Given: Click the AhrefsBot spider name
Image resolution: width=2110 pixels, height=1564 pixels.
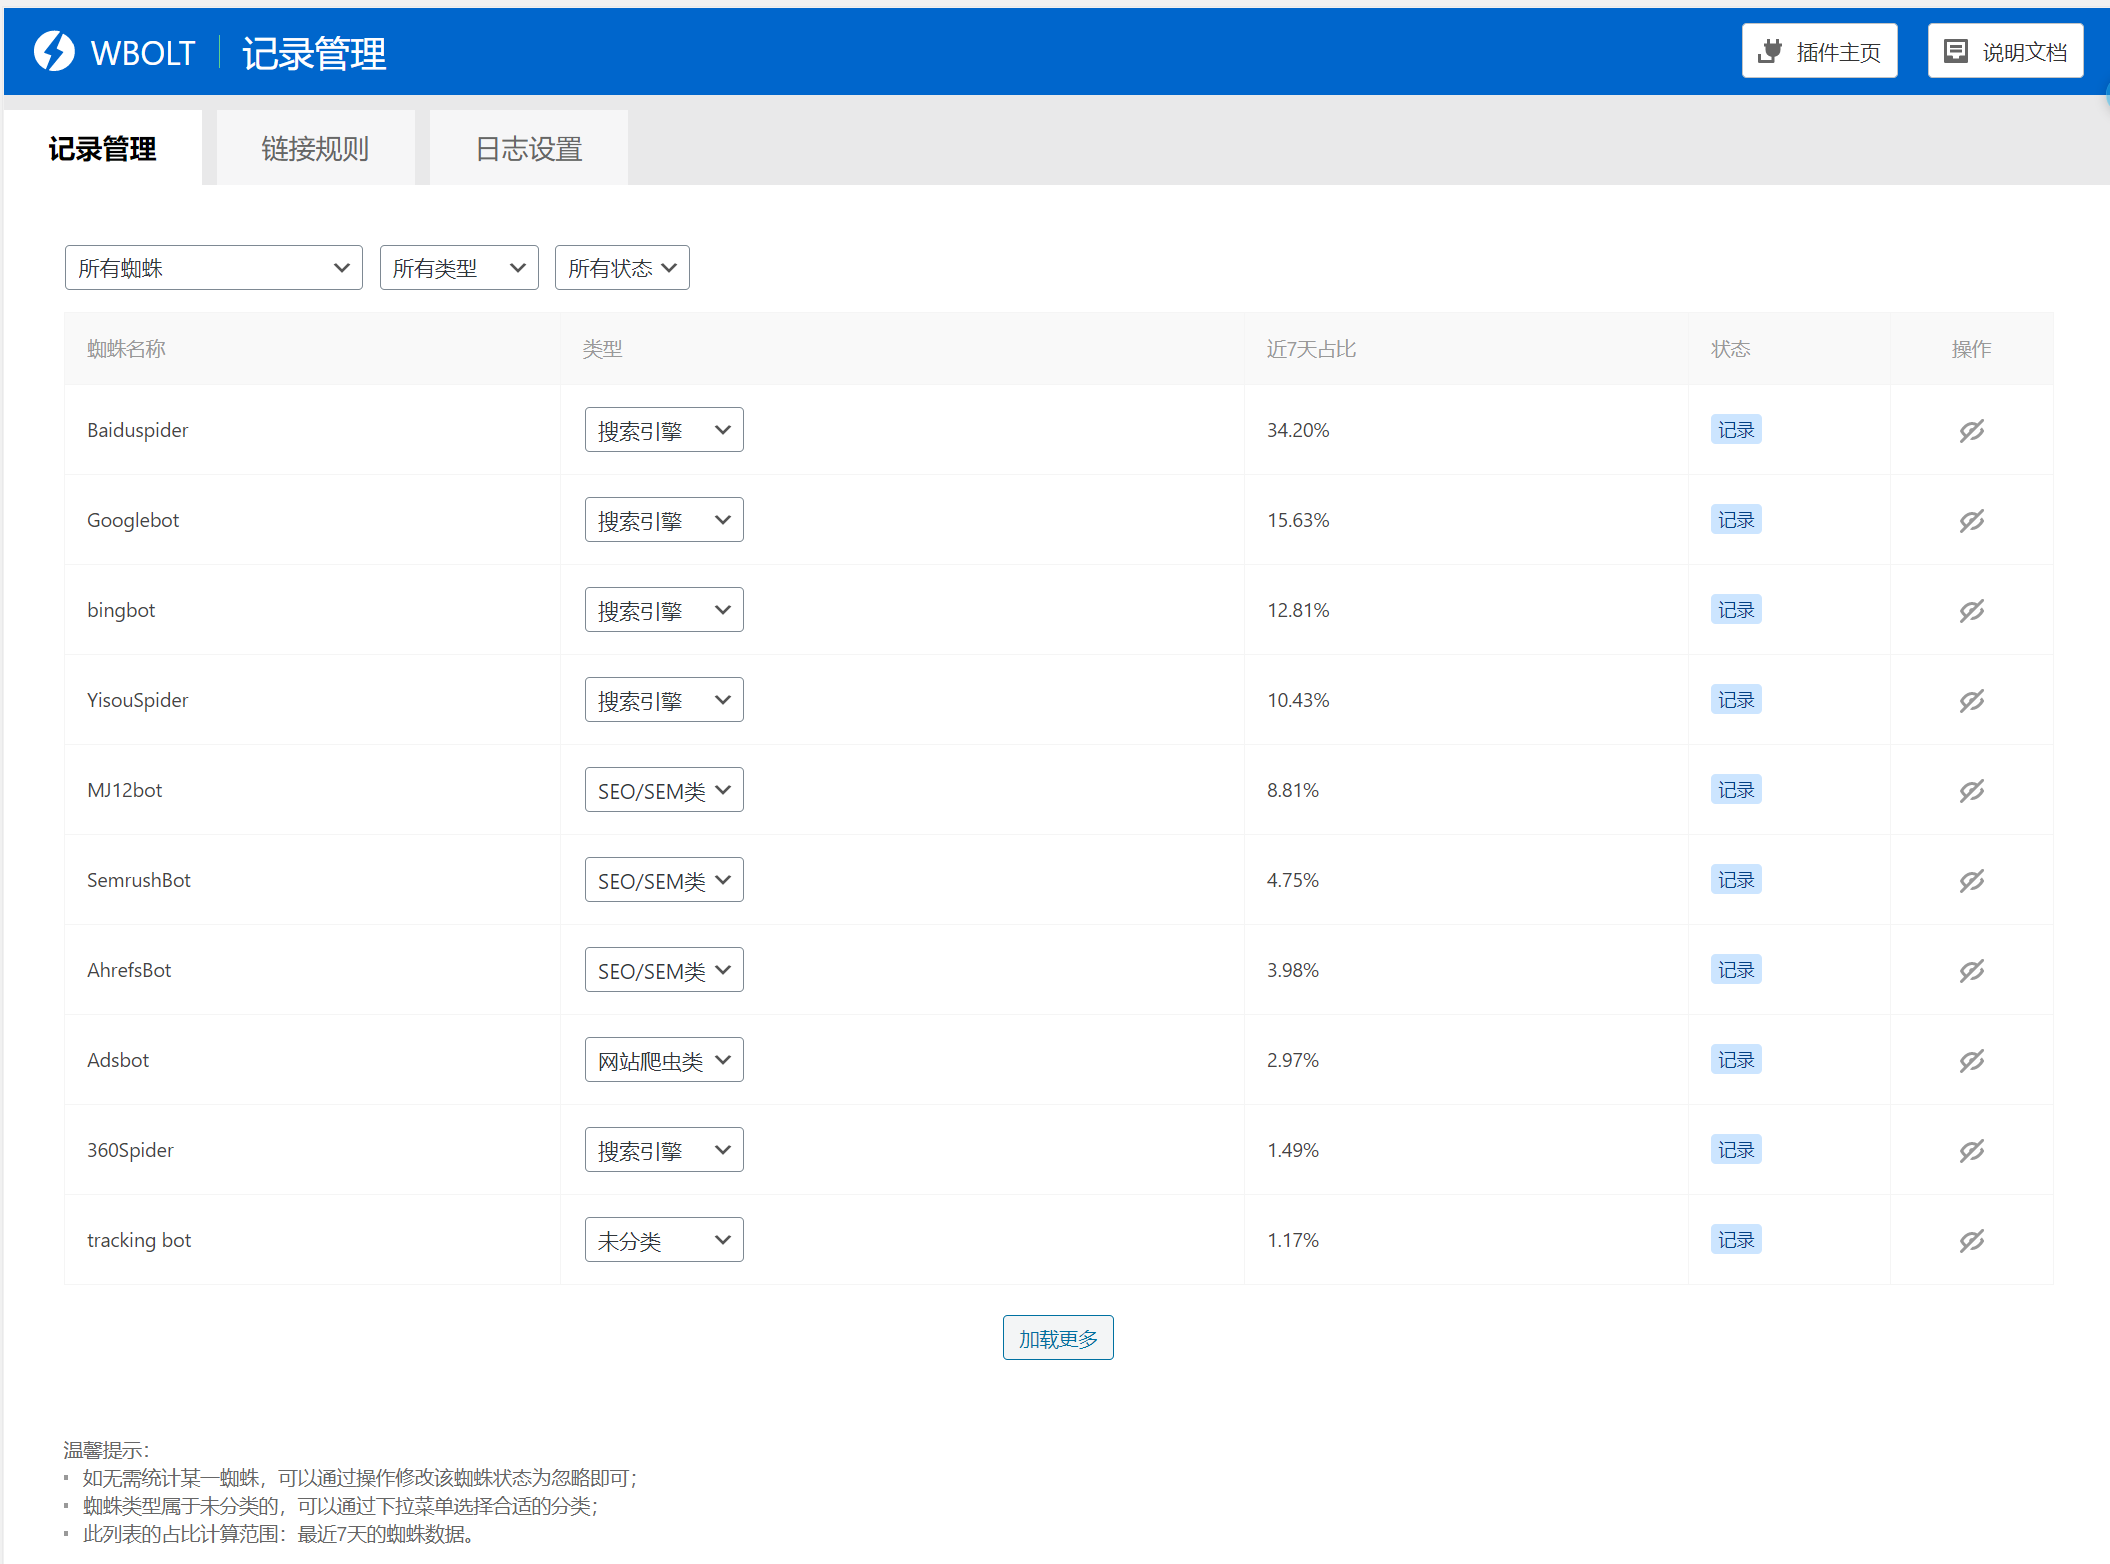Looking at the screenshot, I should pyautogui.click(x=129, y=970).
